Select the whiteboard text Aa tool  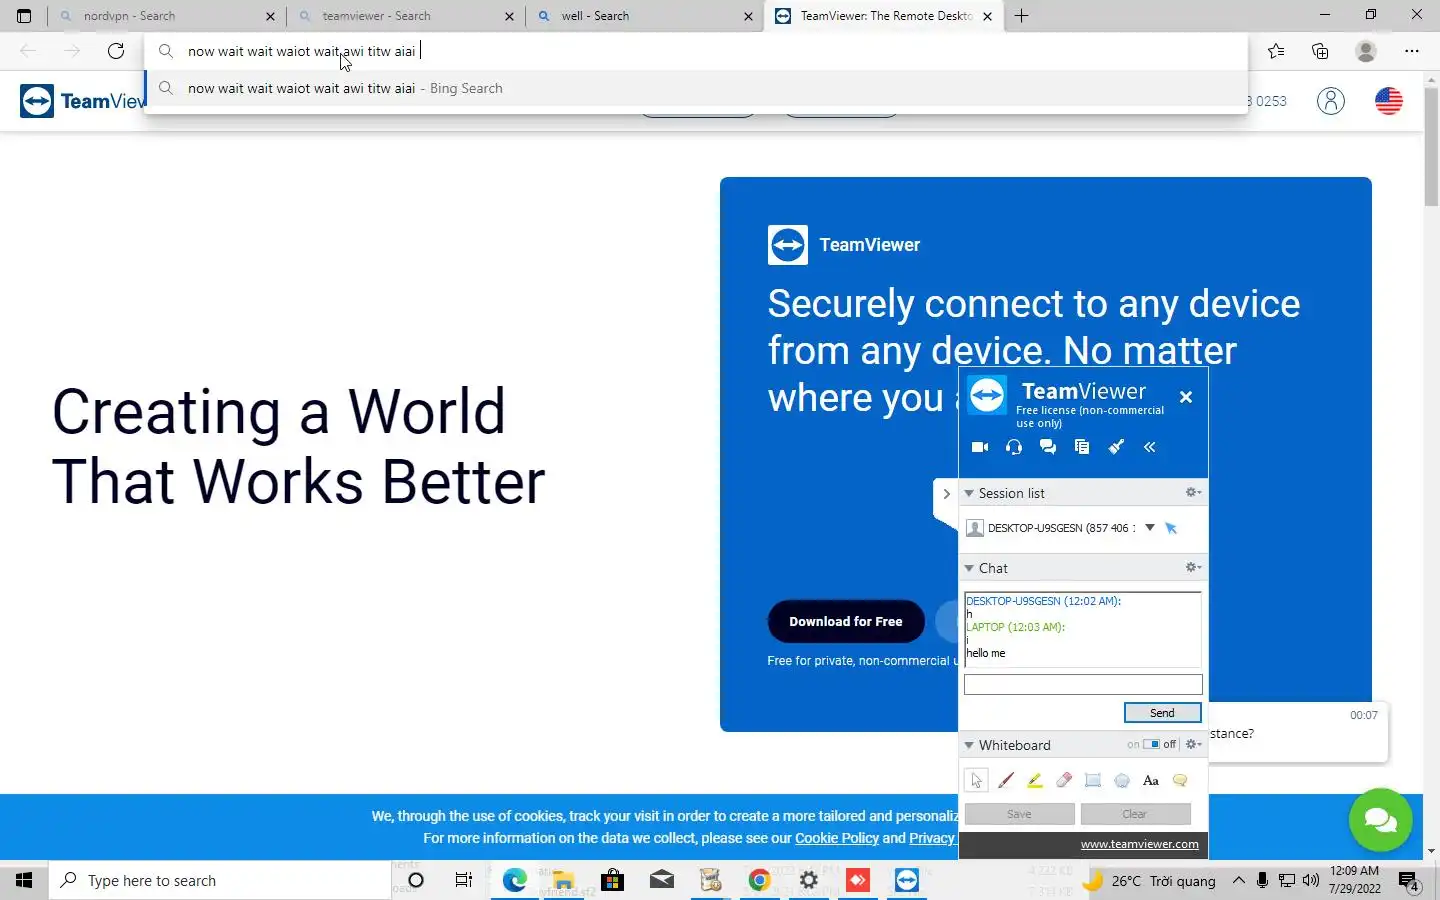pyautogui.click(x=1151, y=780)
